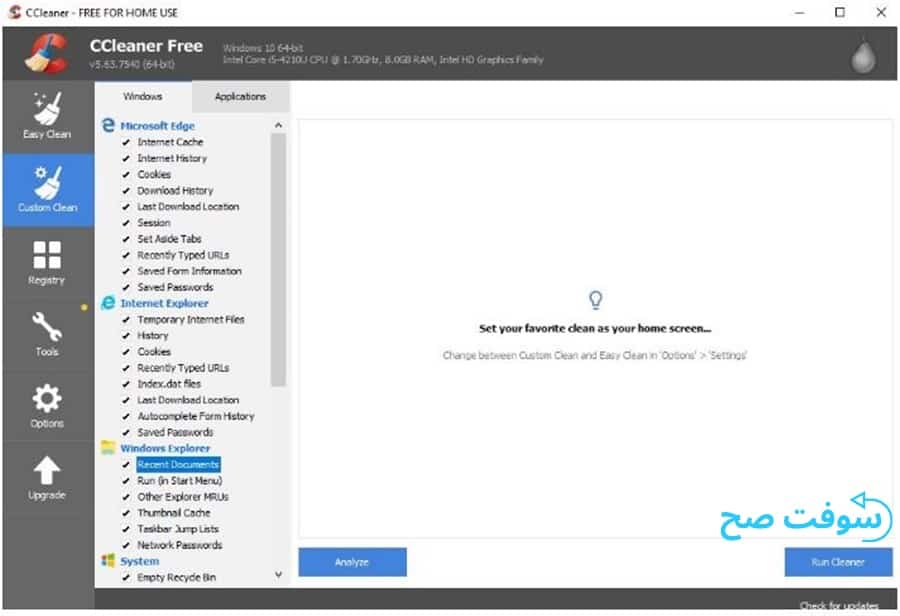Switch to the Applications tab
The image size is (900, 616).
pyautogui.click(x=240, y=96)
